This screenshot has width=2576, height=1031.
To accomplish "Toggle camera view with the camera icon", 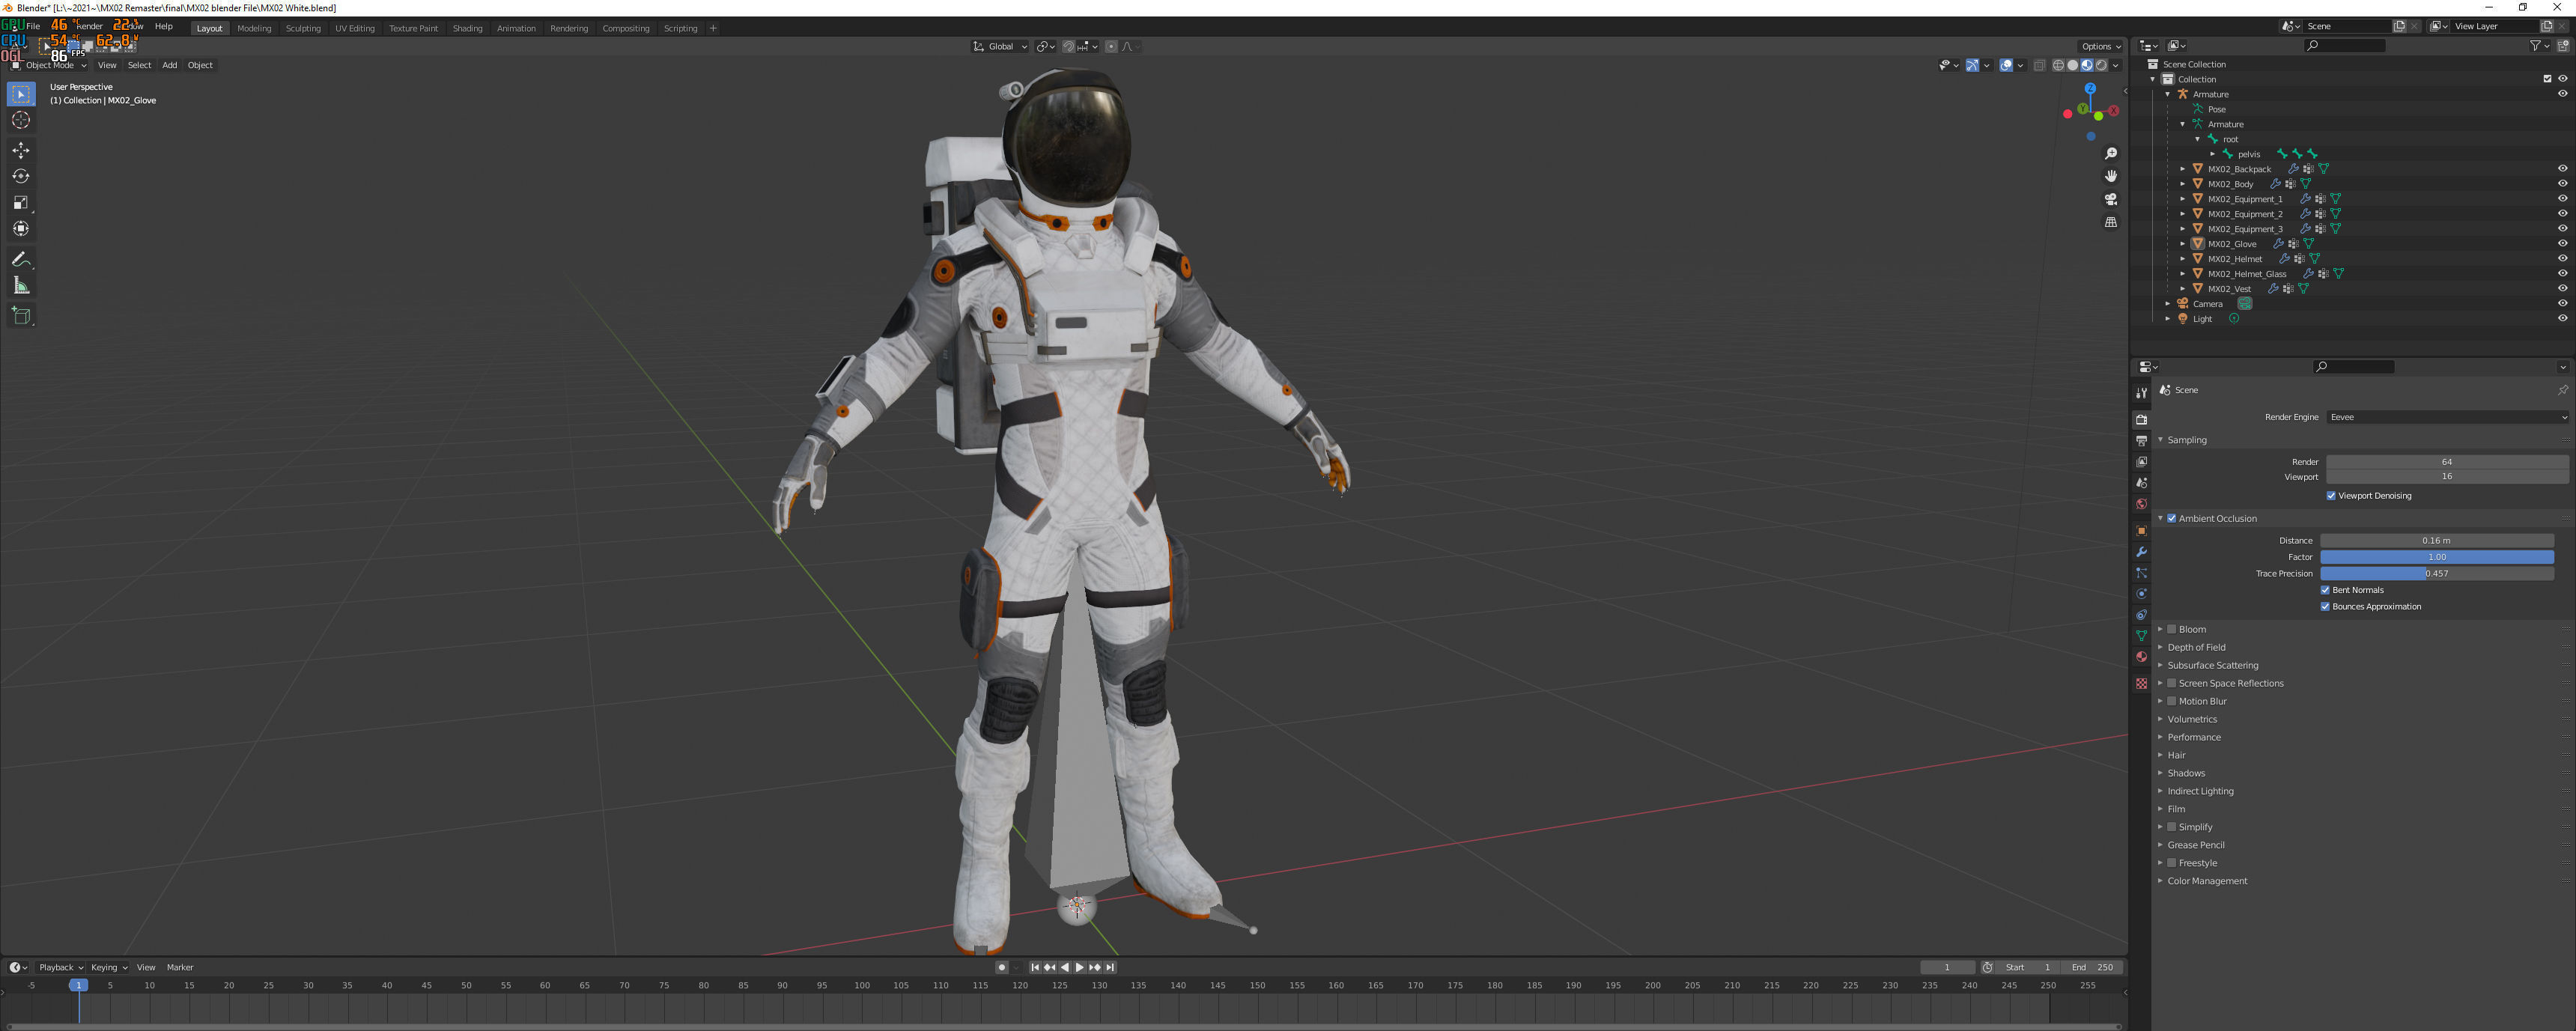I will click(x=2110, y=199).
